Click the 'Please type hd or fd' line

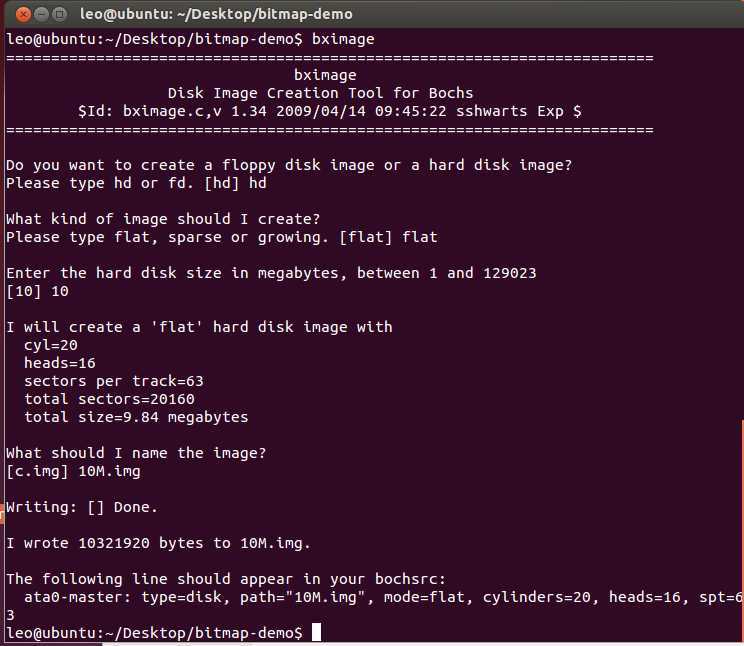coord(136,183)
